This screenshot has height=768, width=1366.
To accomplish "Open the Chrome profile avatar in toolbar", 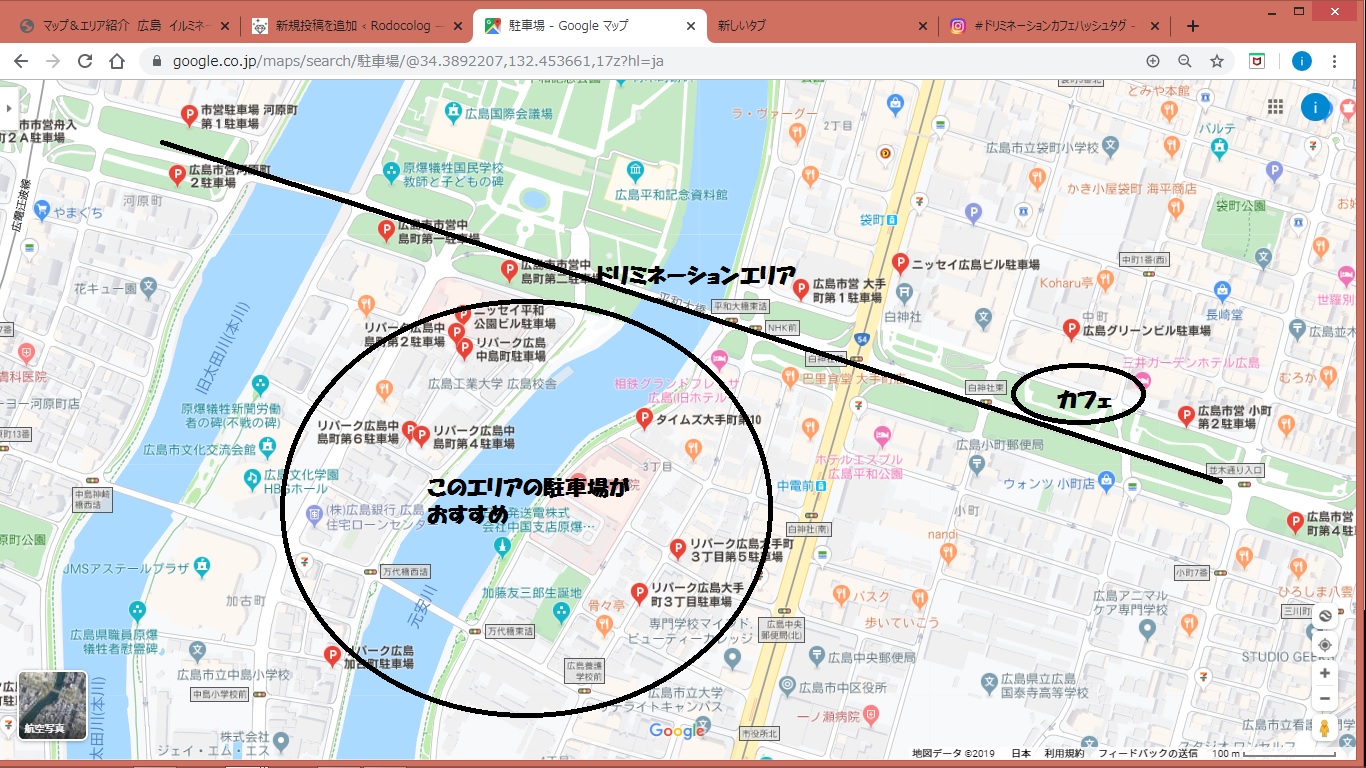I will 1301,61.
